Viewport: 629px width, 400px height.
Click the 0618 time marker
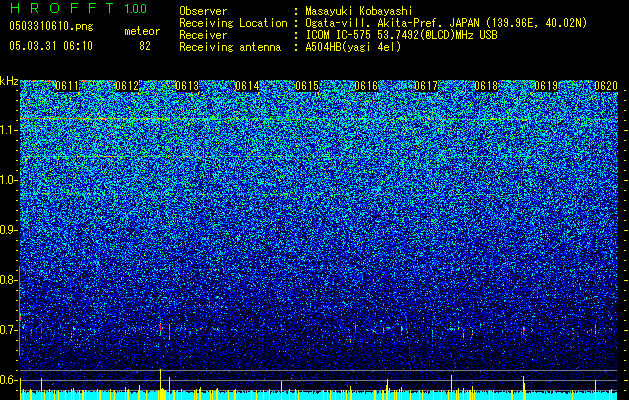[486, 86]
